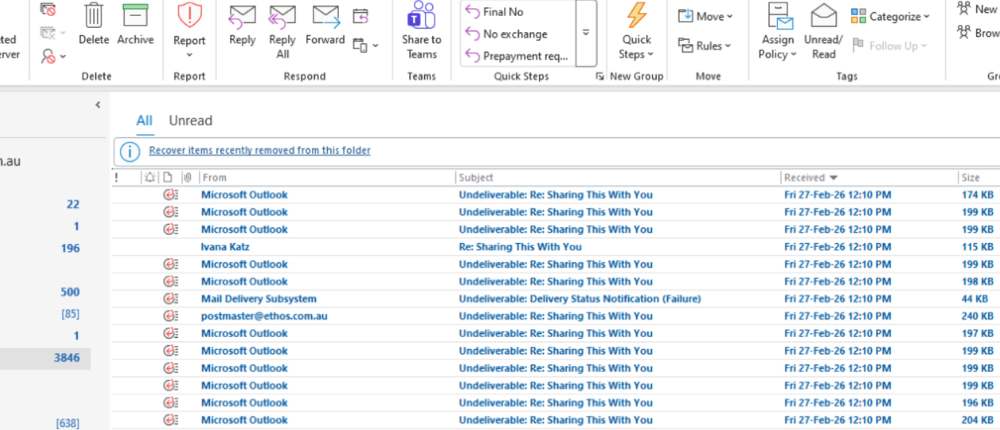
Task: Forward the selected email
Action: pyautogui.click(x=325, y=17)
